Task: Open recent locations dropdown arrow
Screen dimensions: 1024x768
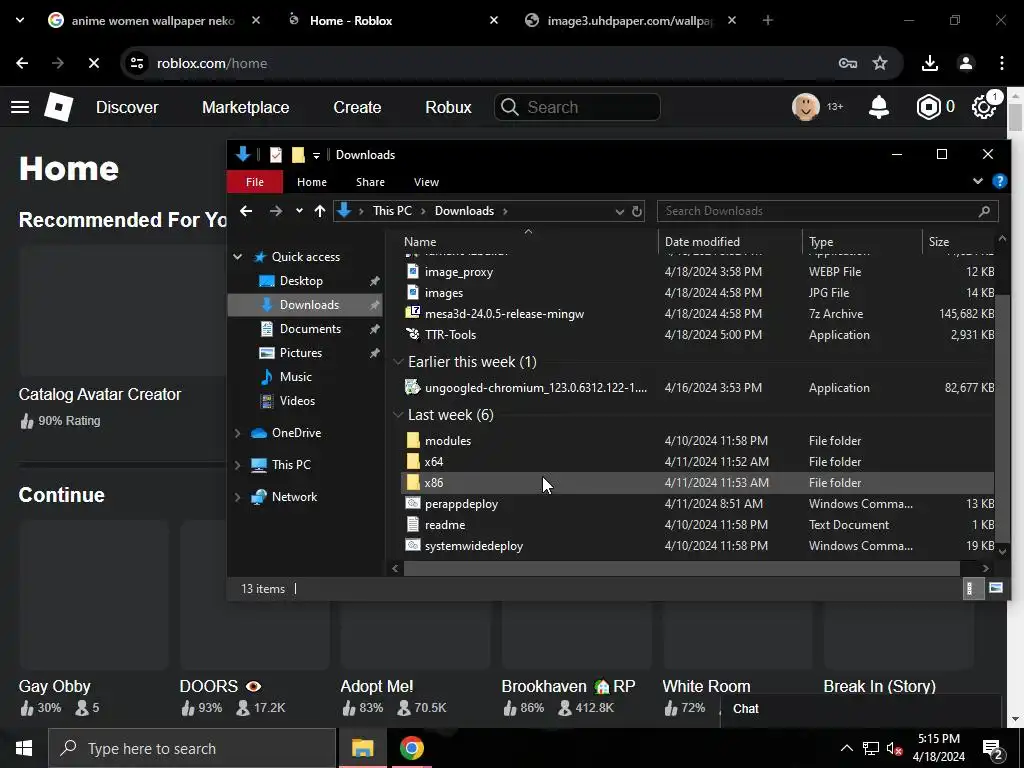Action: coord(299,211)
